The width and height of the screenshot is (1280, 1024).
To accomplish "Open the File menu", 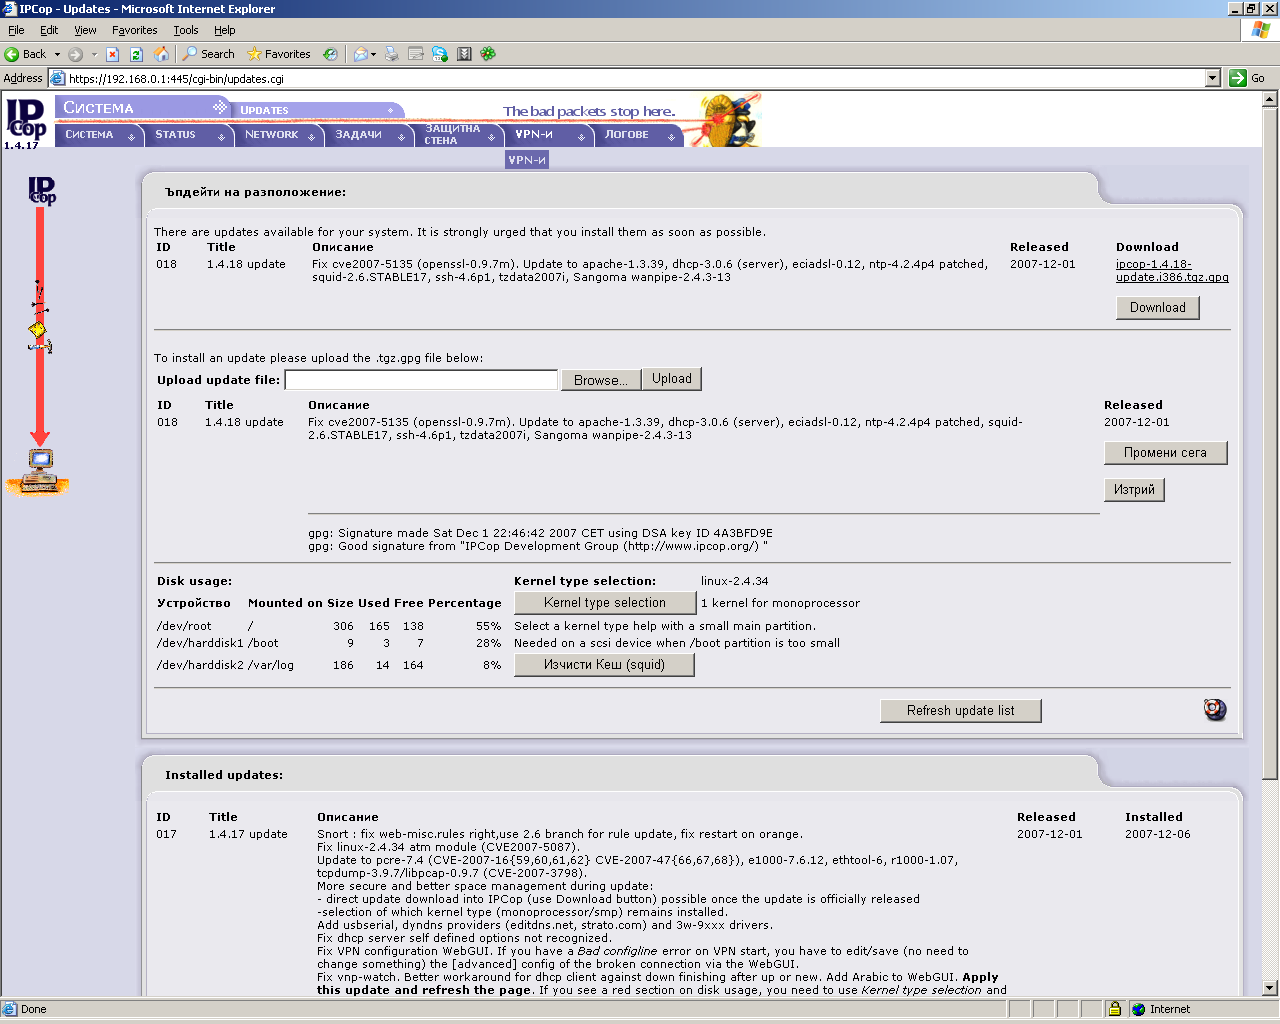I will [16, 30].
